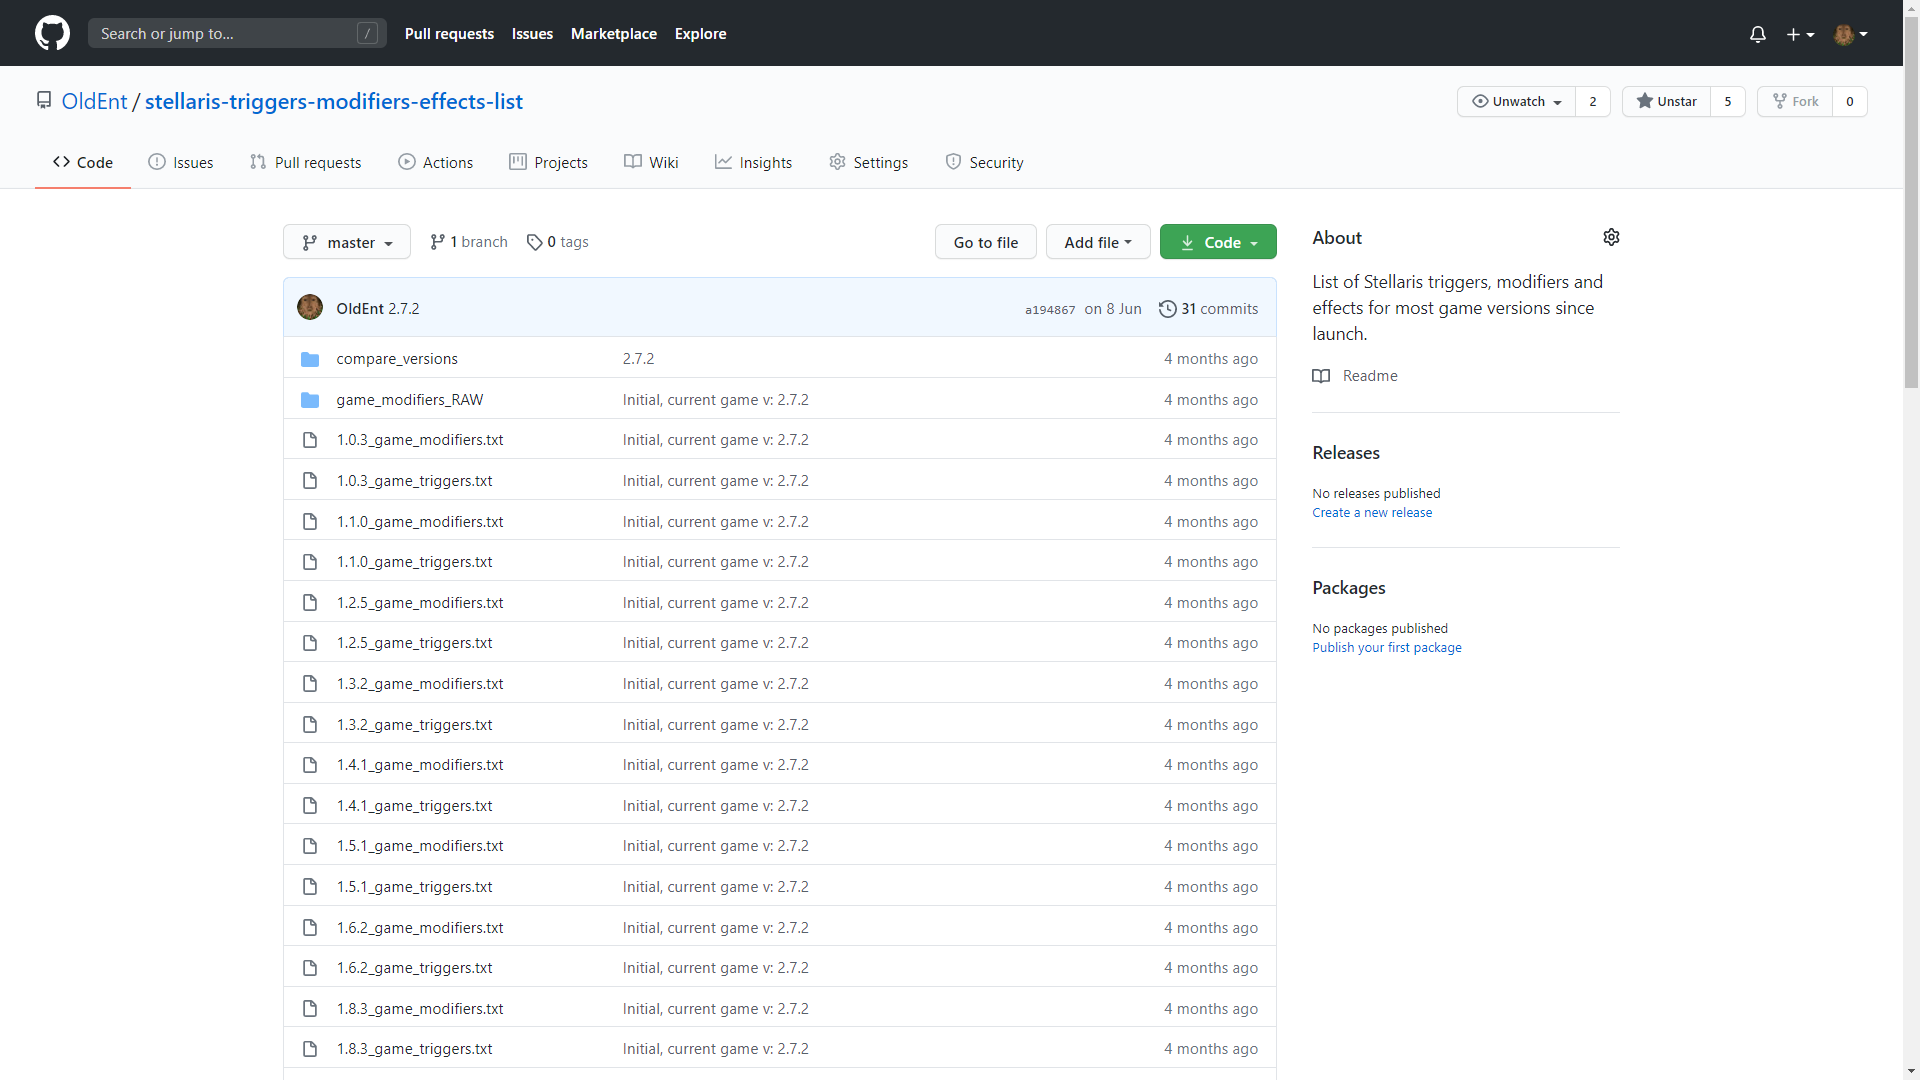Click the Security shield icon
The width and height of the screenshot is (1920, 1080).
coord(953,162)
